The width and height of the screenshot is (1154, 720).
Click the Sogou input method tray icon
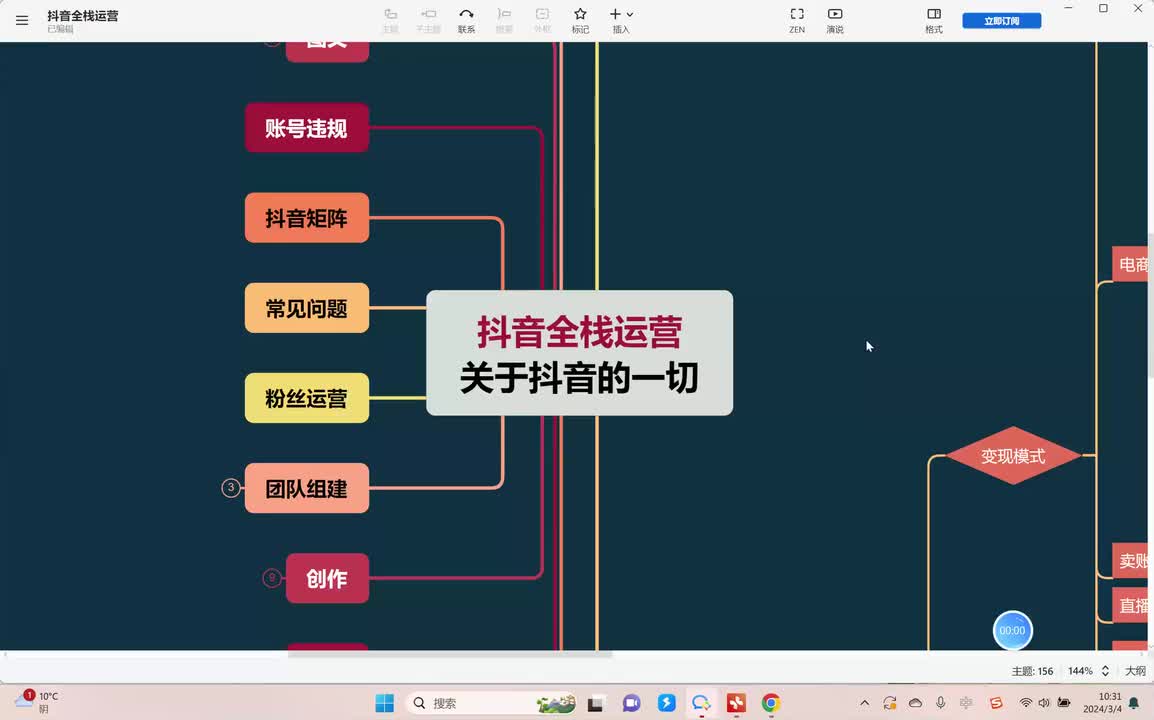[x=996, y=703]
